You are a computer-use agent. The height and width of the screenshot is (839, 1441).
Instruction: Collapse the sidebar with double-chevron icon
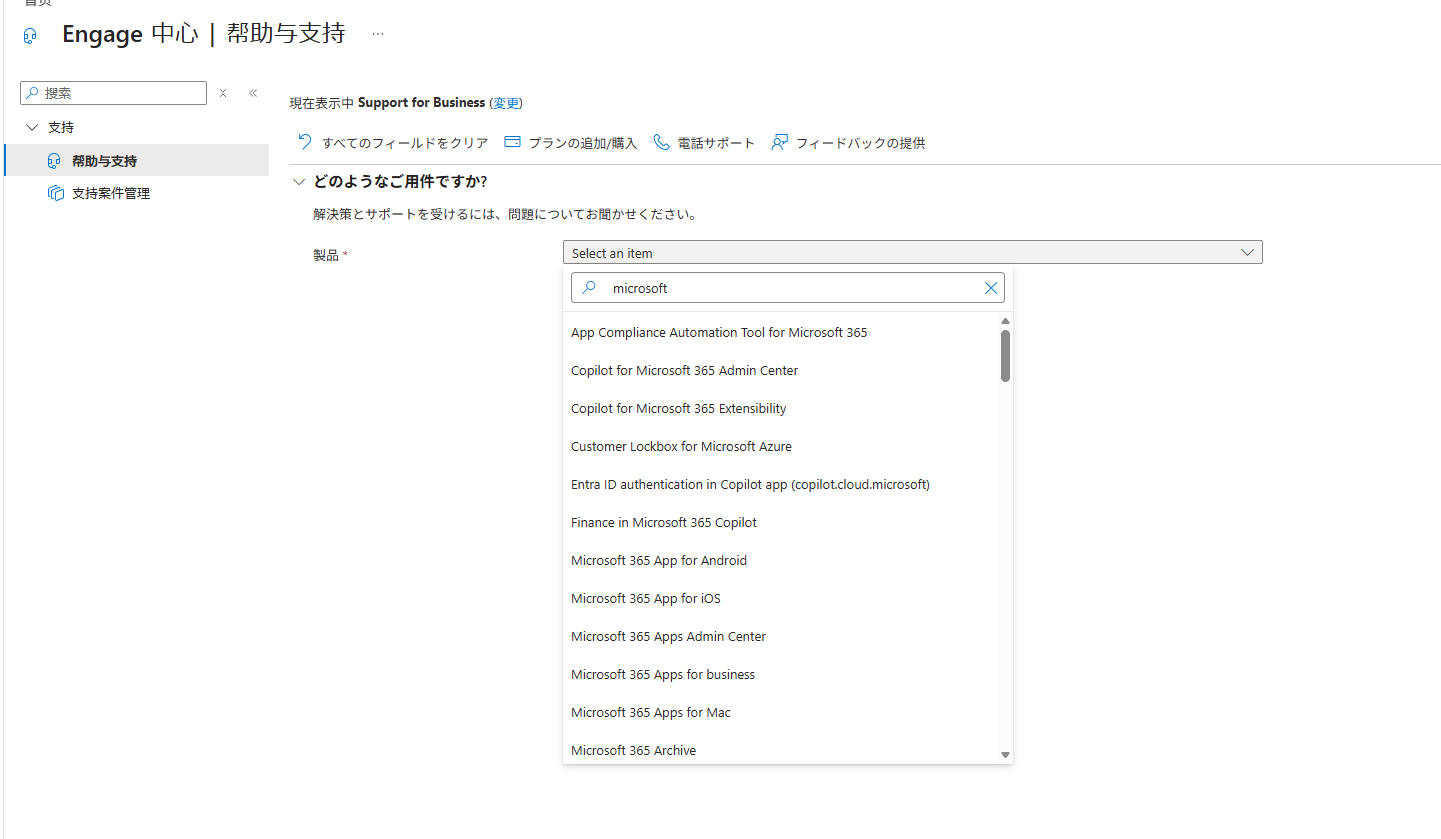pos(253,93)
